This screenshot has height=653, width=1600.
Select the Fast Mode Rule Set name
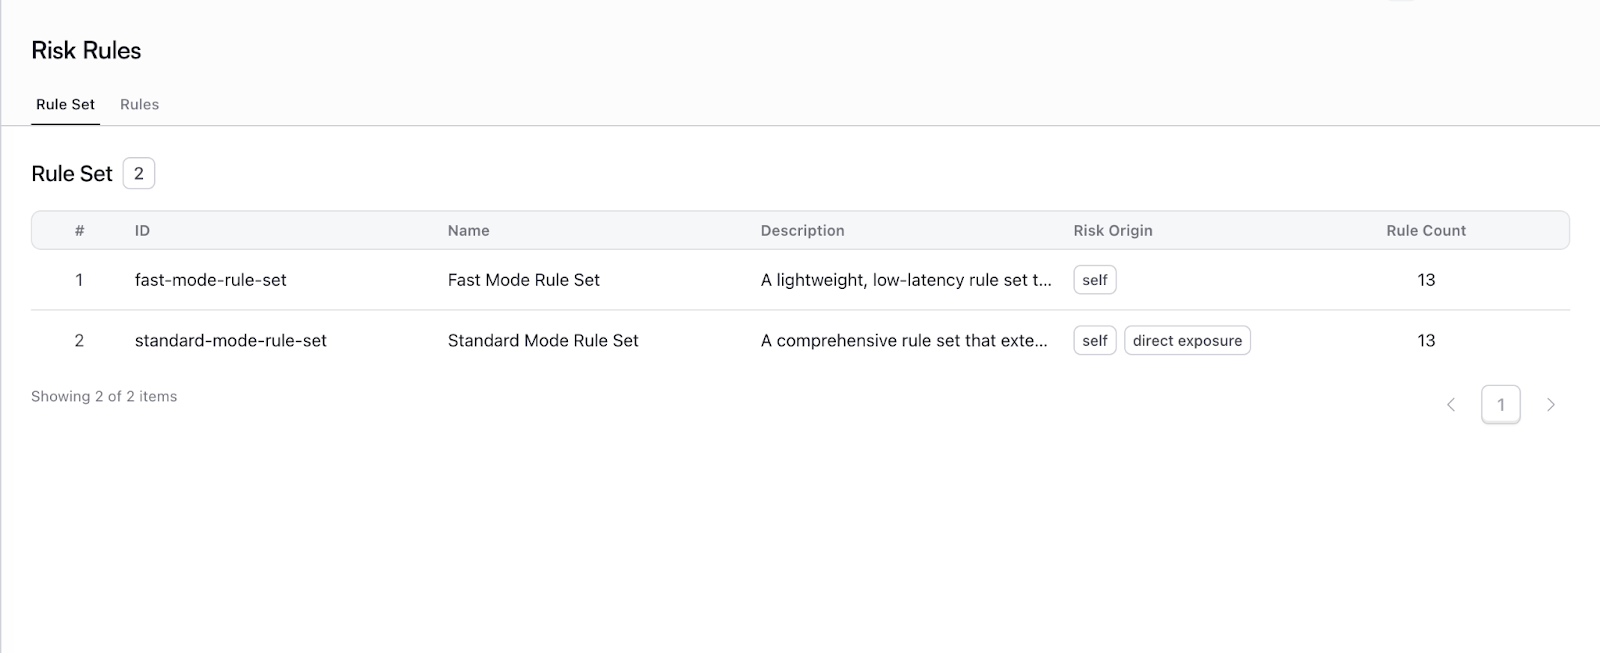coord(523,280)
